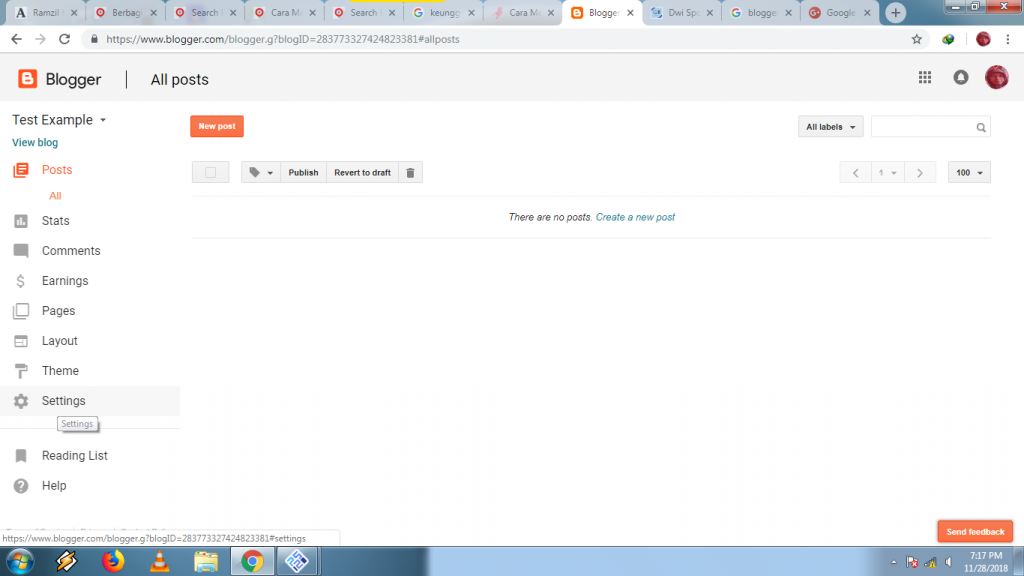The width and height of the screenshot is (1024, 576).
Task: Open the account profile avatar
Action: tap(997, 78)
